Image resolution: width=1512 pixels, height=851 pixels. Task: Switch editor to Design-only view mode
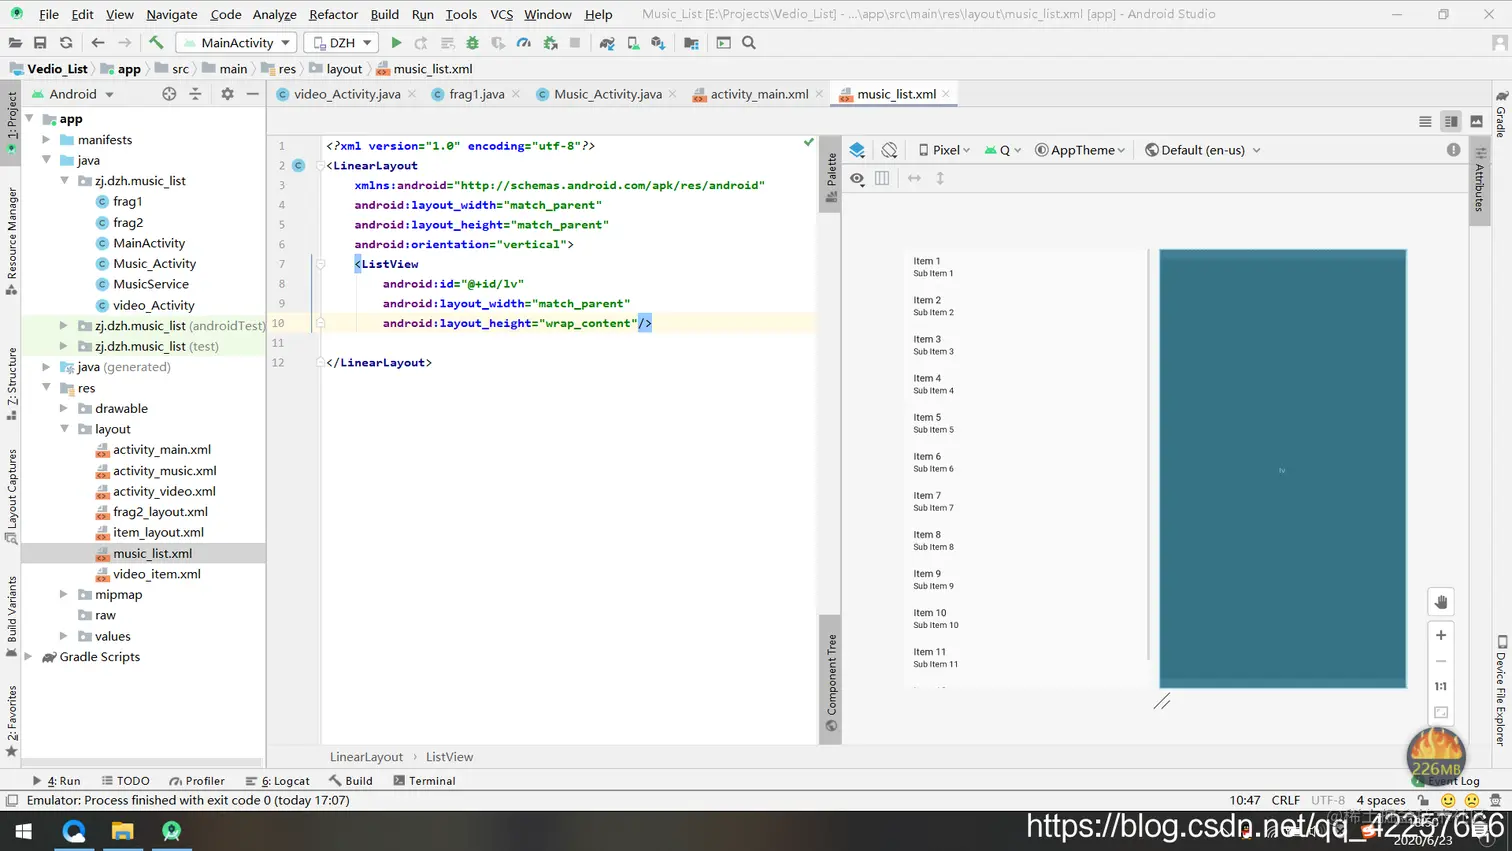click(1476, 121)
